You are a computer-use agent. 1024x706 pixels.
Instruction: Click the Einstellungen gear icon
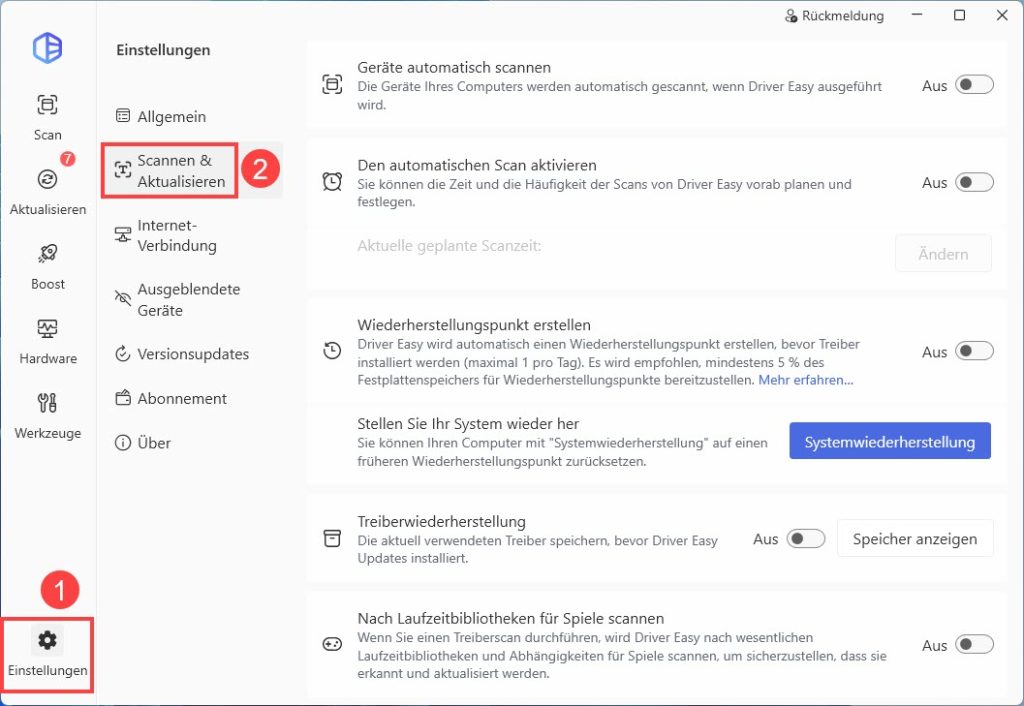click(x=47, y=640)
